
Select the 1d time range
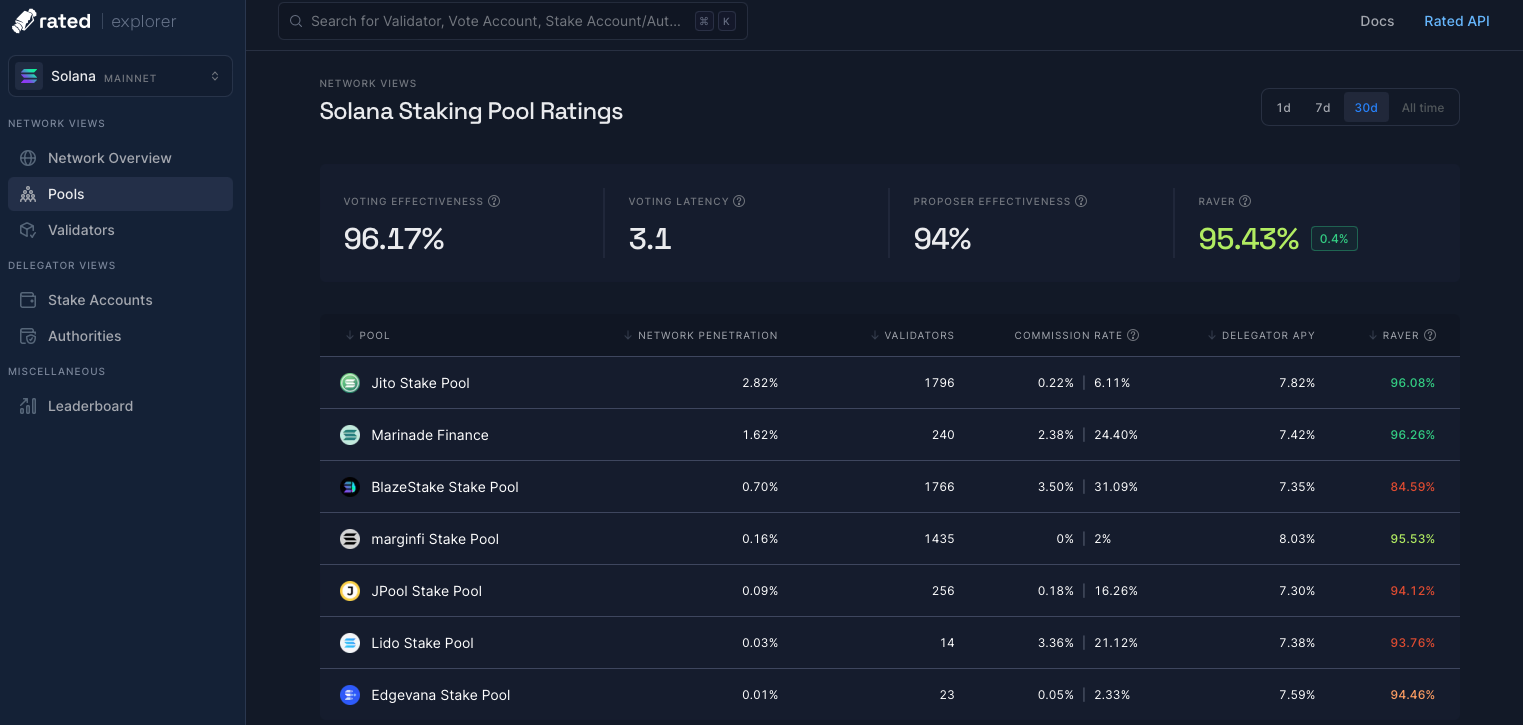pos(1283,107)
